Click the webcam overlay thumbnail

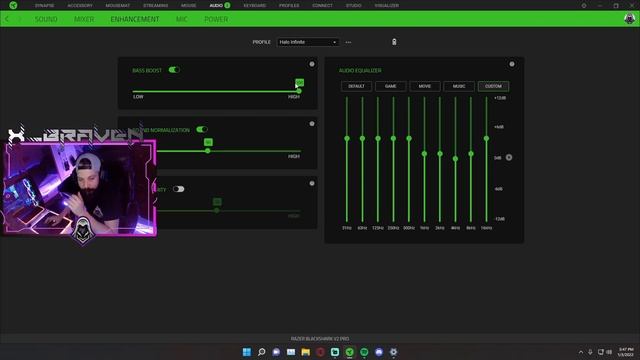coord(80,188)
